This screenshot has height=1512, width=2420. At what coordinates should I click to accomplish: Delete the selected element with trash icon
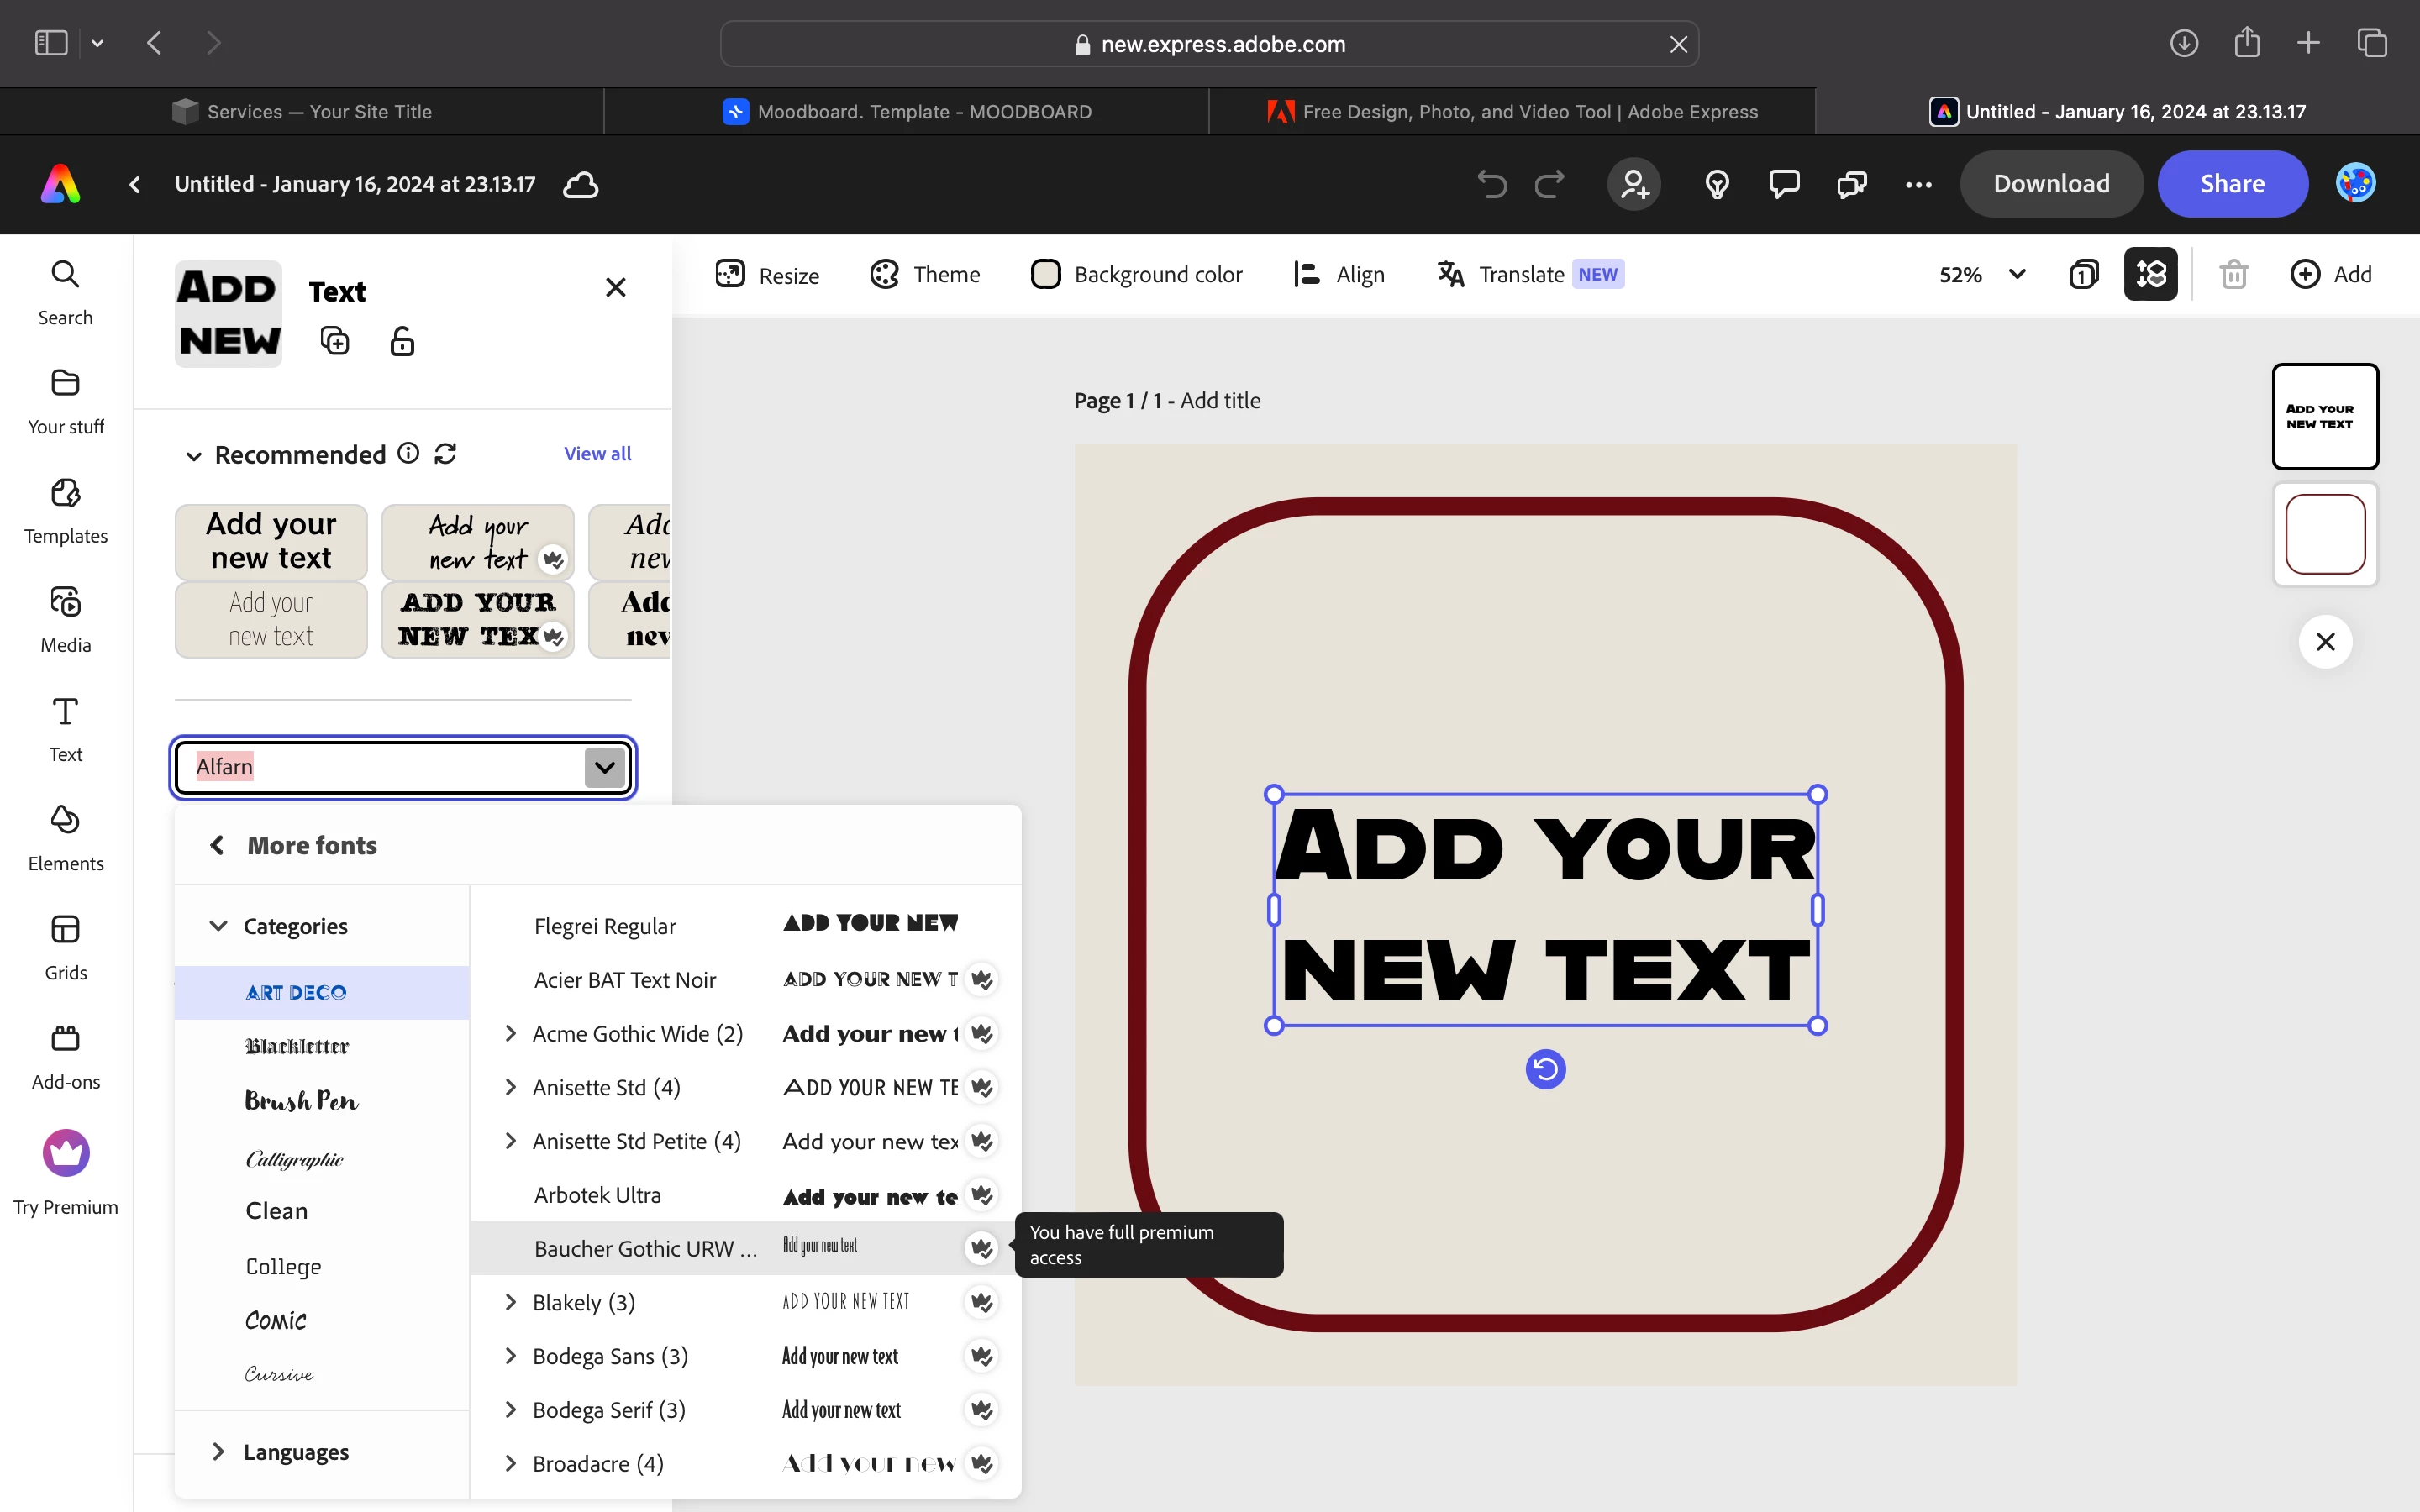click(2233, 274)
